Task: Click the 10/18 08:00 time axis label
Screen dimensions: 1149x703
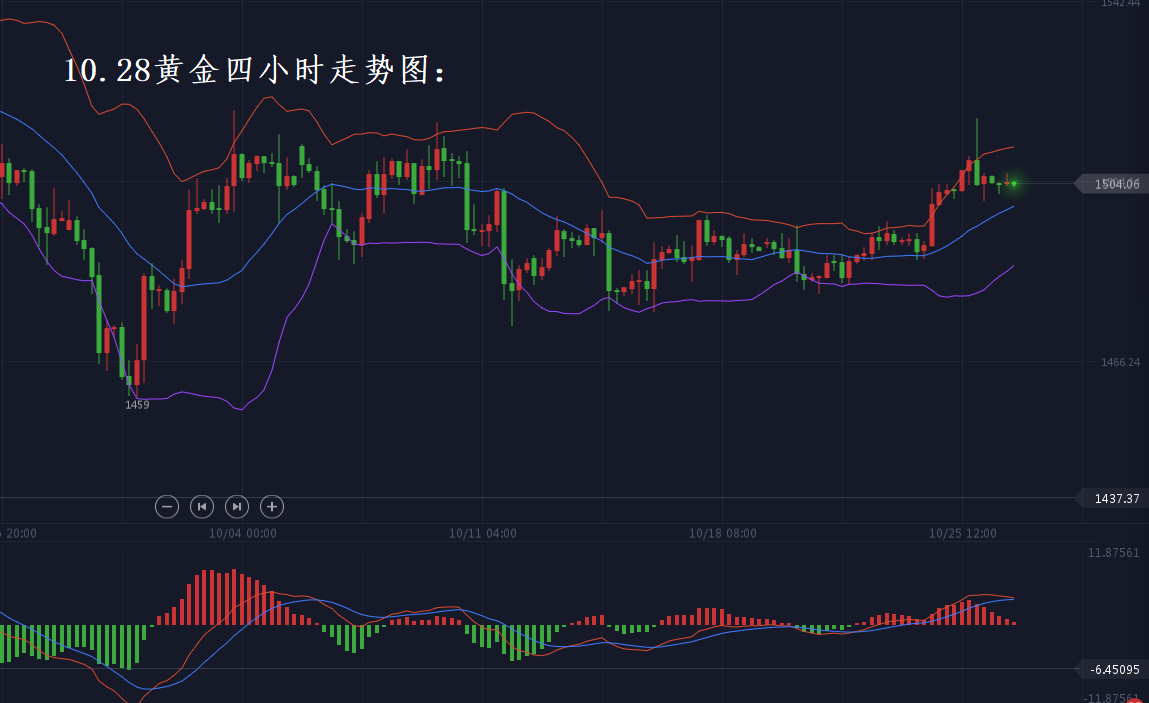Action: tap(723, 534)
